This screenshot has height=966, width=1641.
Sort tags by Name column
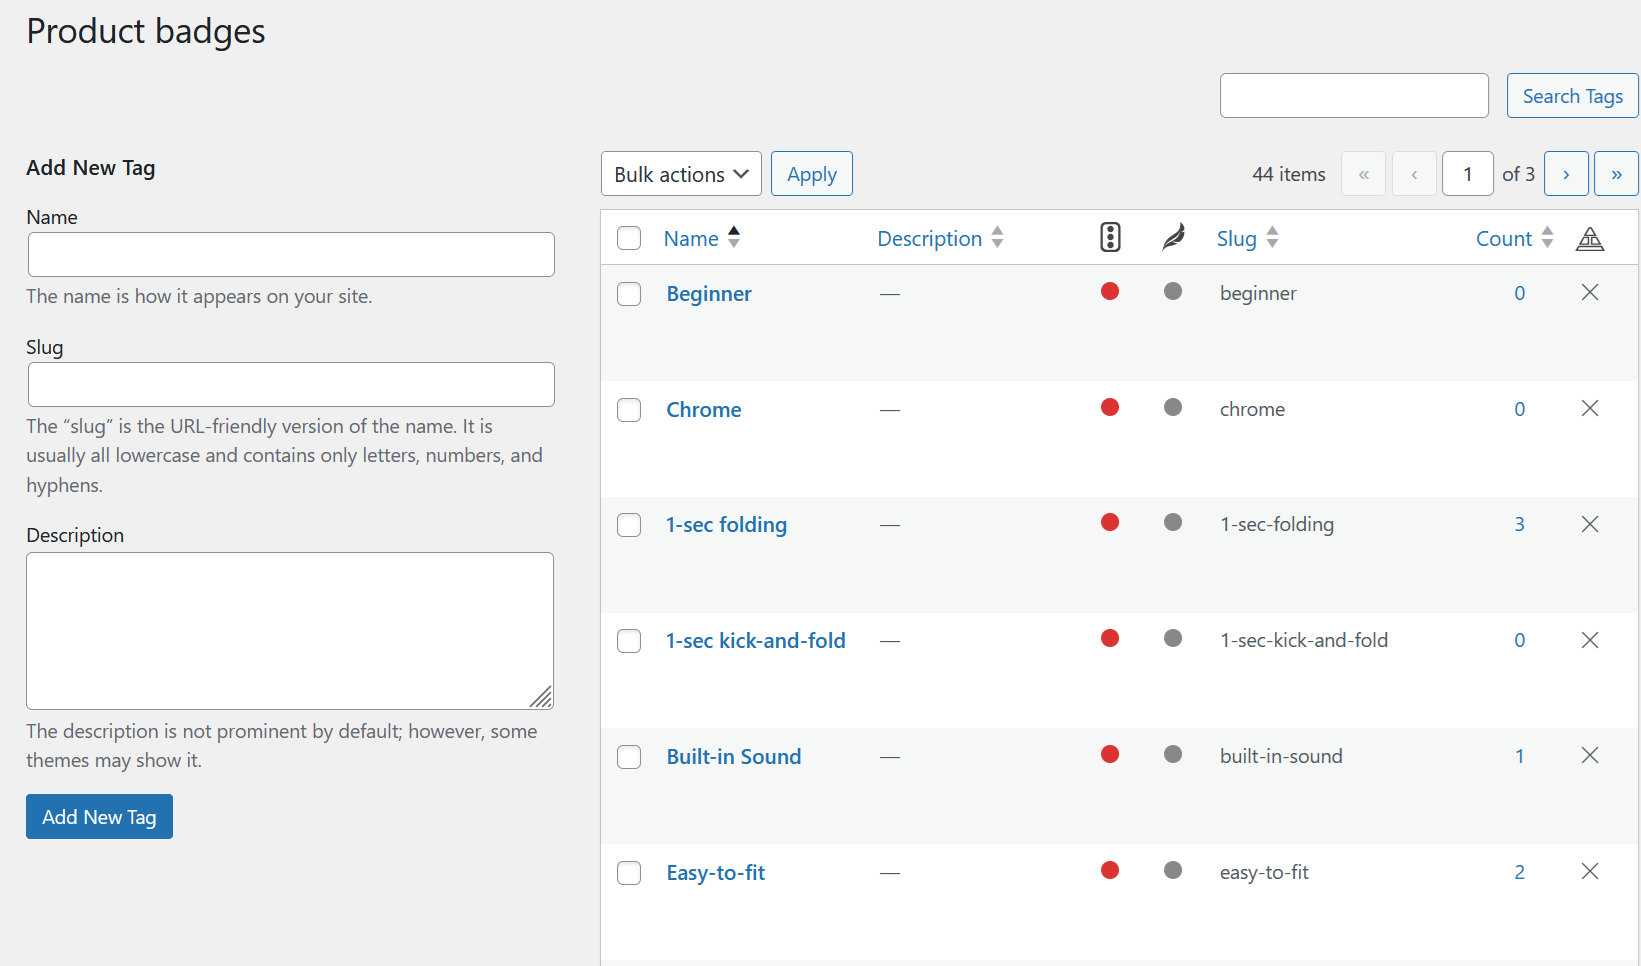coord(702,238)
